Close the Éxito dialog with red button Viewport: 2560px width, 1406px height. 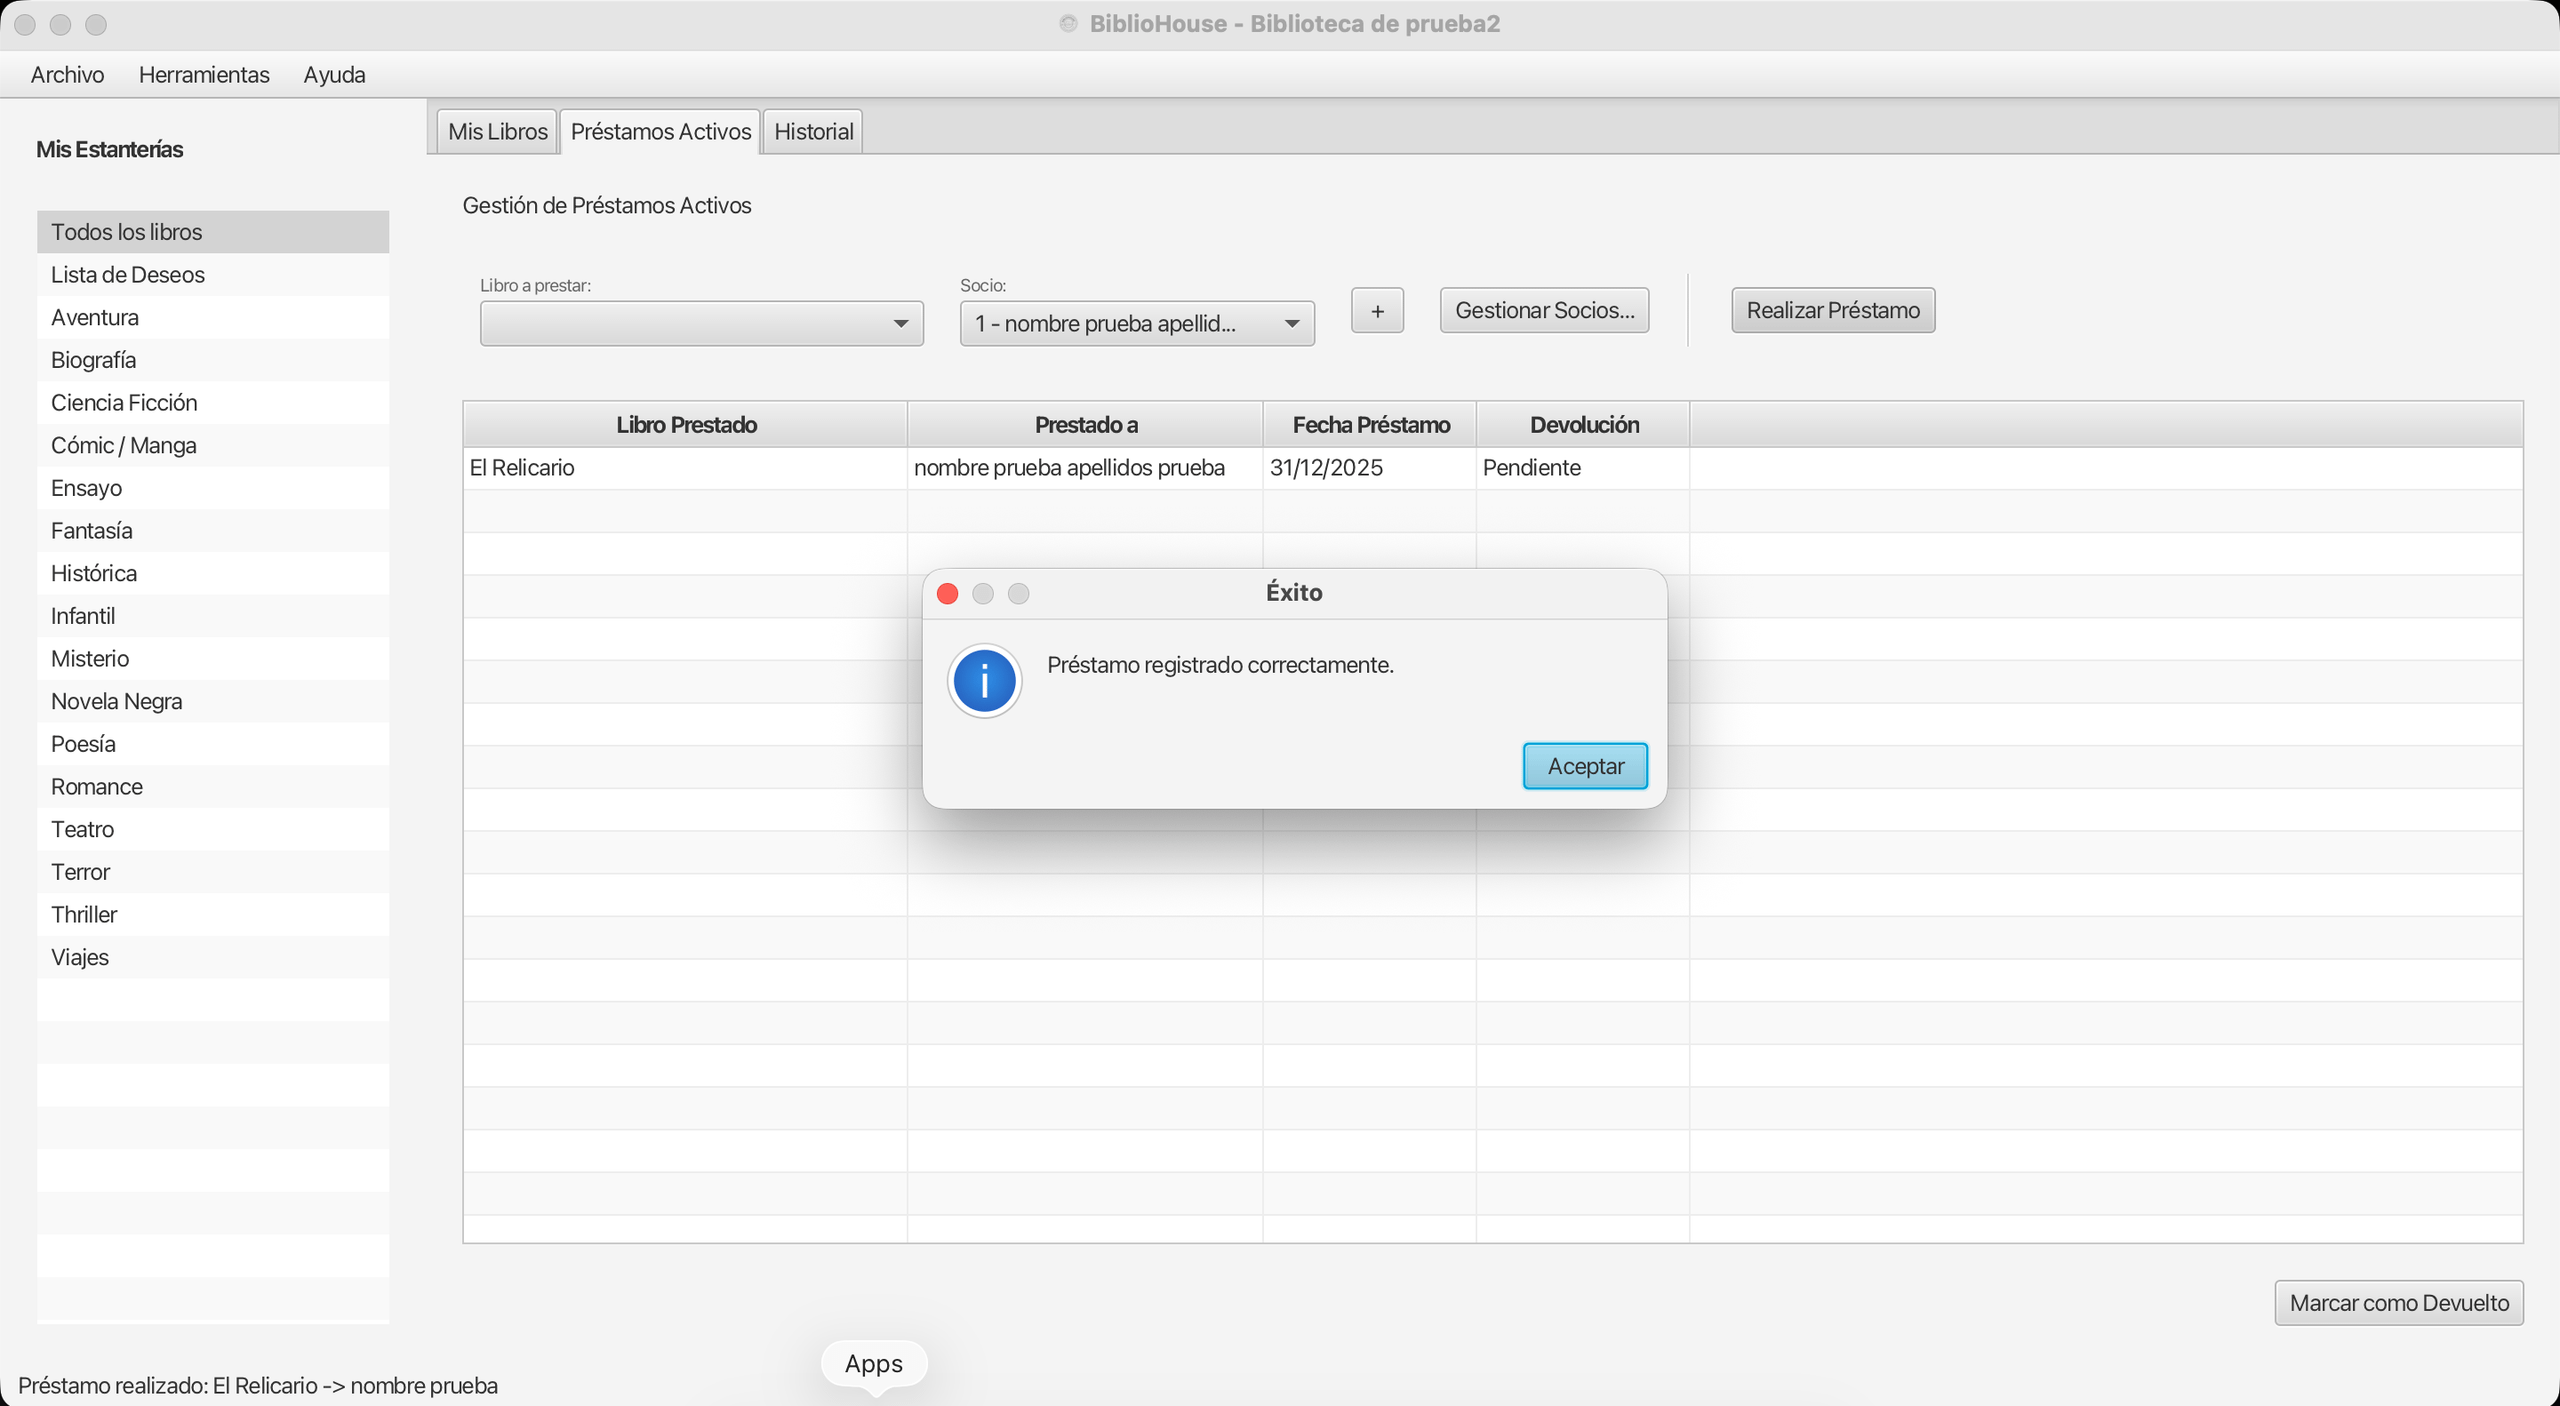(x=947, y=594)
